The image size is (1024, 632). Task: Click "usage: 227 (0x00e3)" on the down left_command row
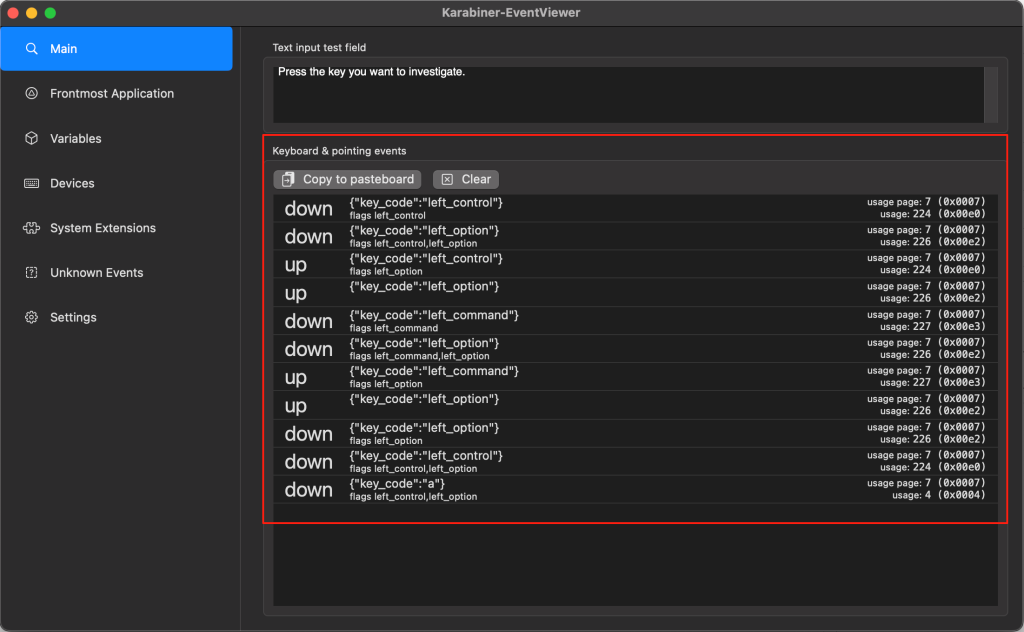click(x=933, y=326)
